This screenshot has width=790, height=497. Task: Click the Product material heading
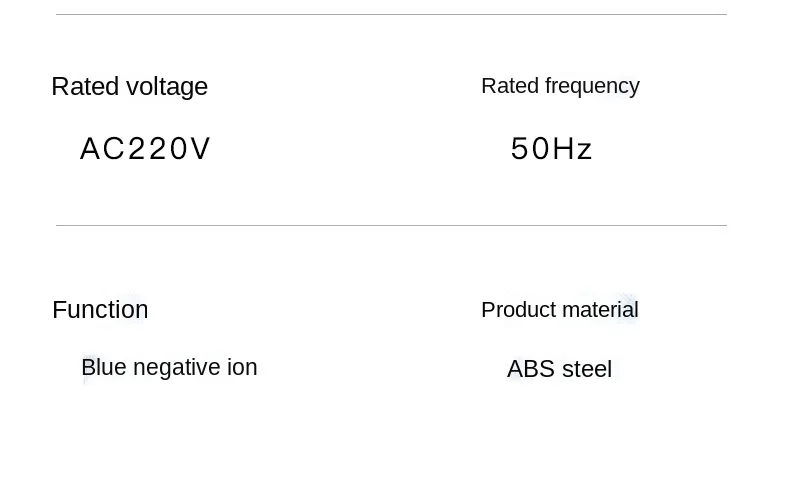559,310
